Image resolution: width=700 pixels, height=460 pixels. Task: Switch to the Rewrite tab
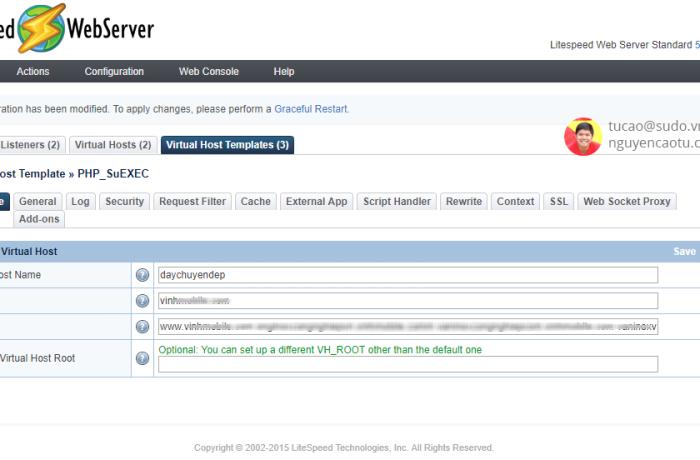(x=464, y=202)
